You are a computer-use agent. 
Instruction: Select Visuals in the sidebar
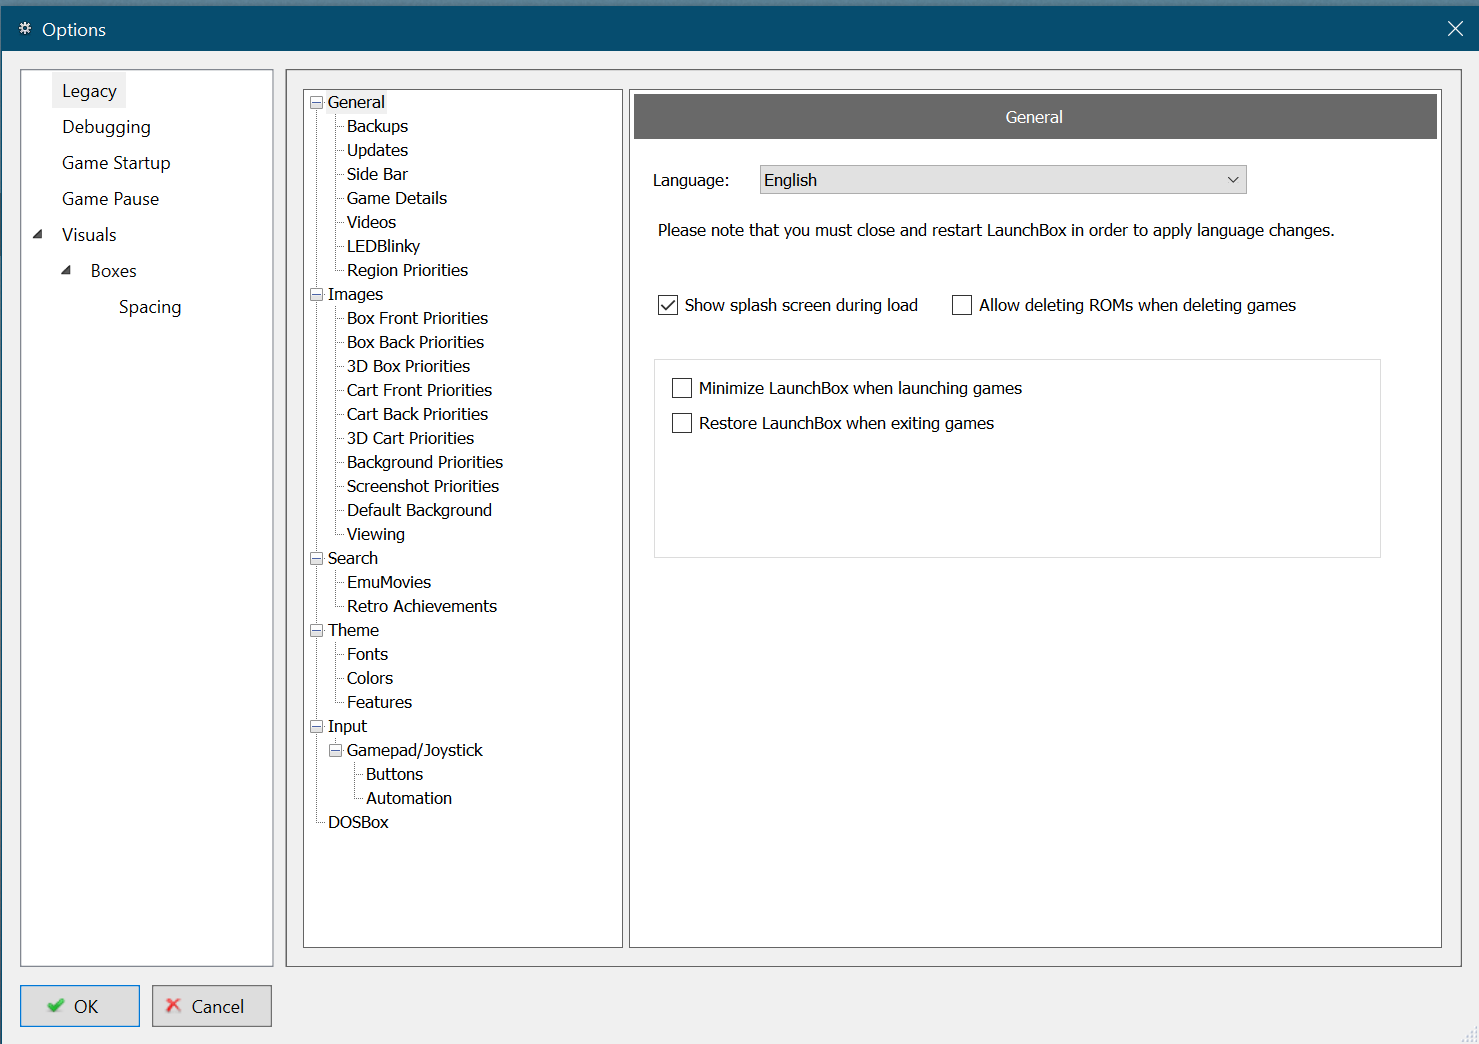coord(89,235)
